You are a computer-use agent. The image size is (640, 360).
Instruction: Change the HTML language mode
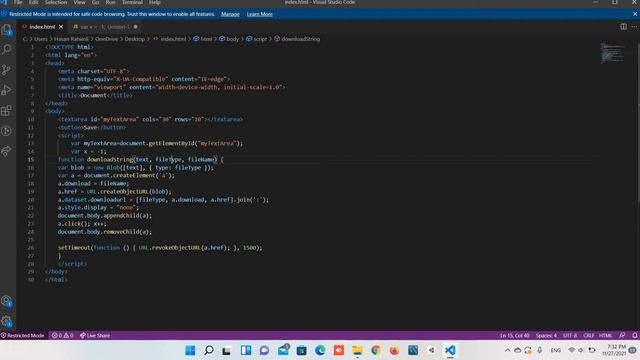coord(605,336)
